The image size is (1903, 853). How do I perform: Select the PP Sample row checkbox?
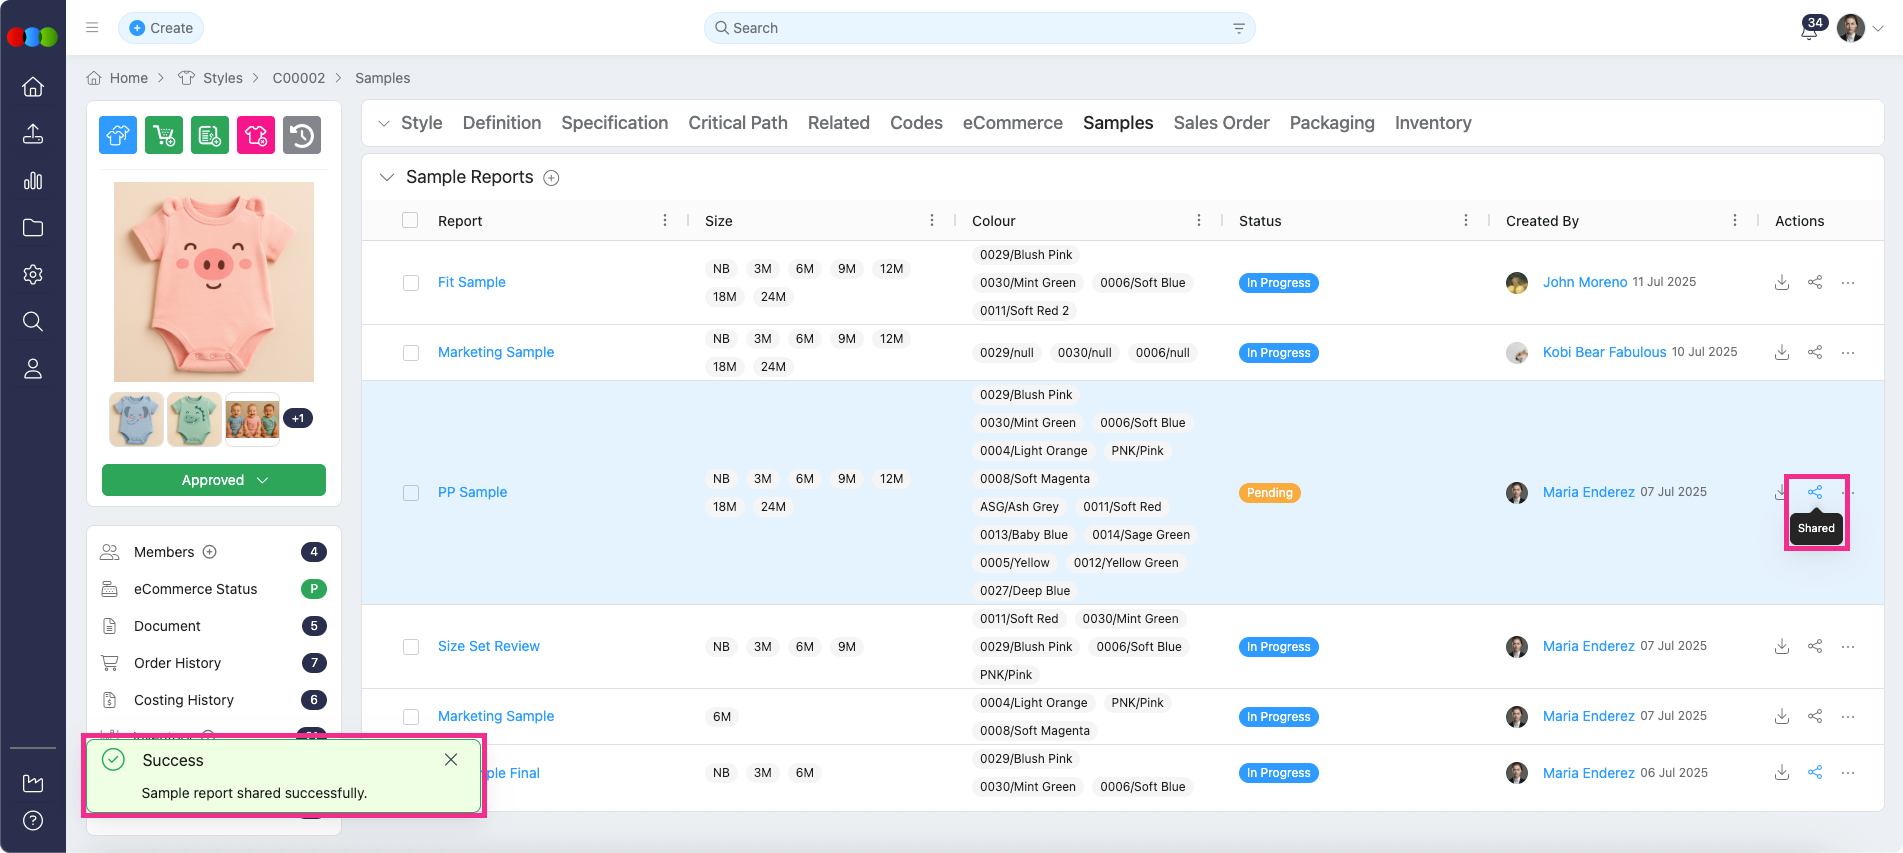(x=411, y=493)
